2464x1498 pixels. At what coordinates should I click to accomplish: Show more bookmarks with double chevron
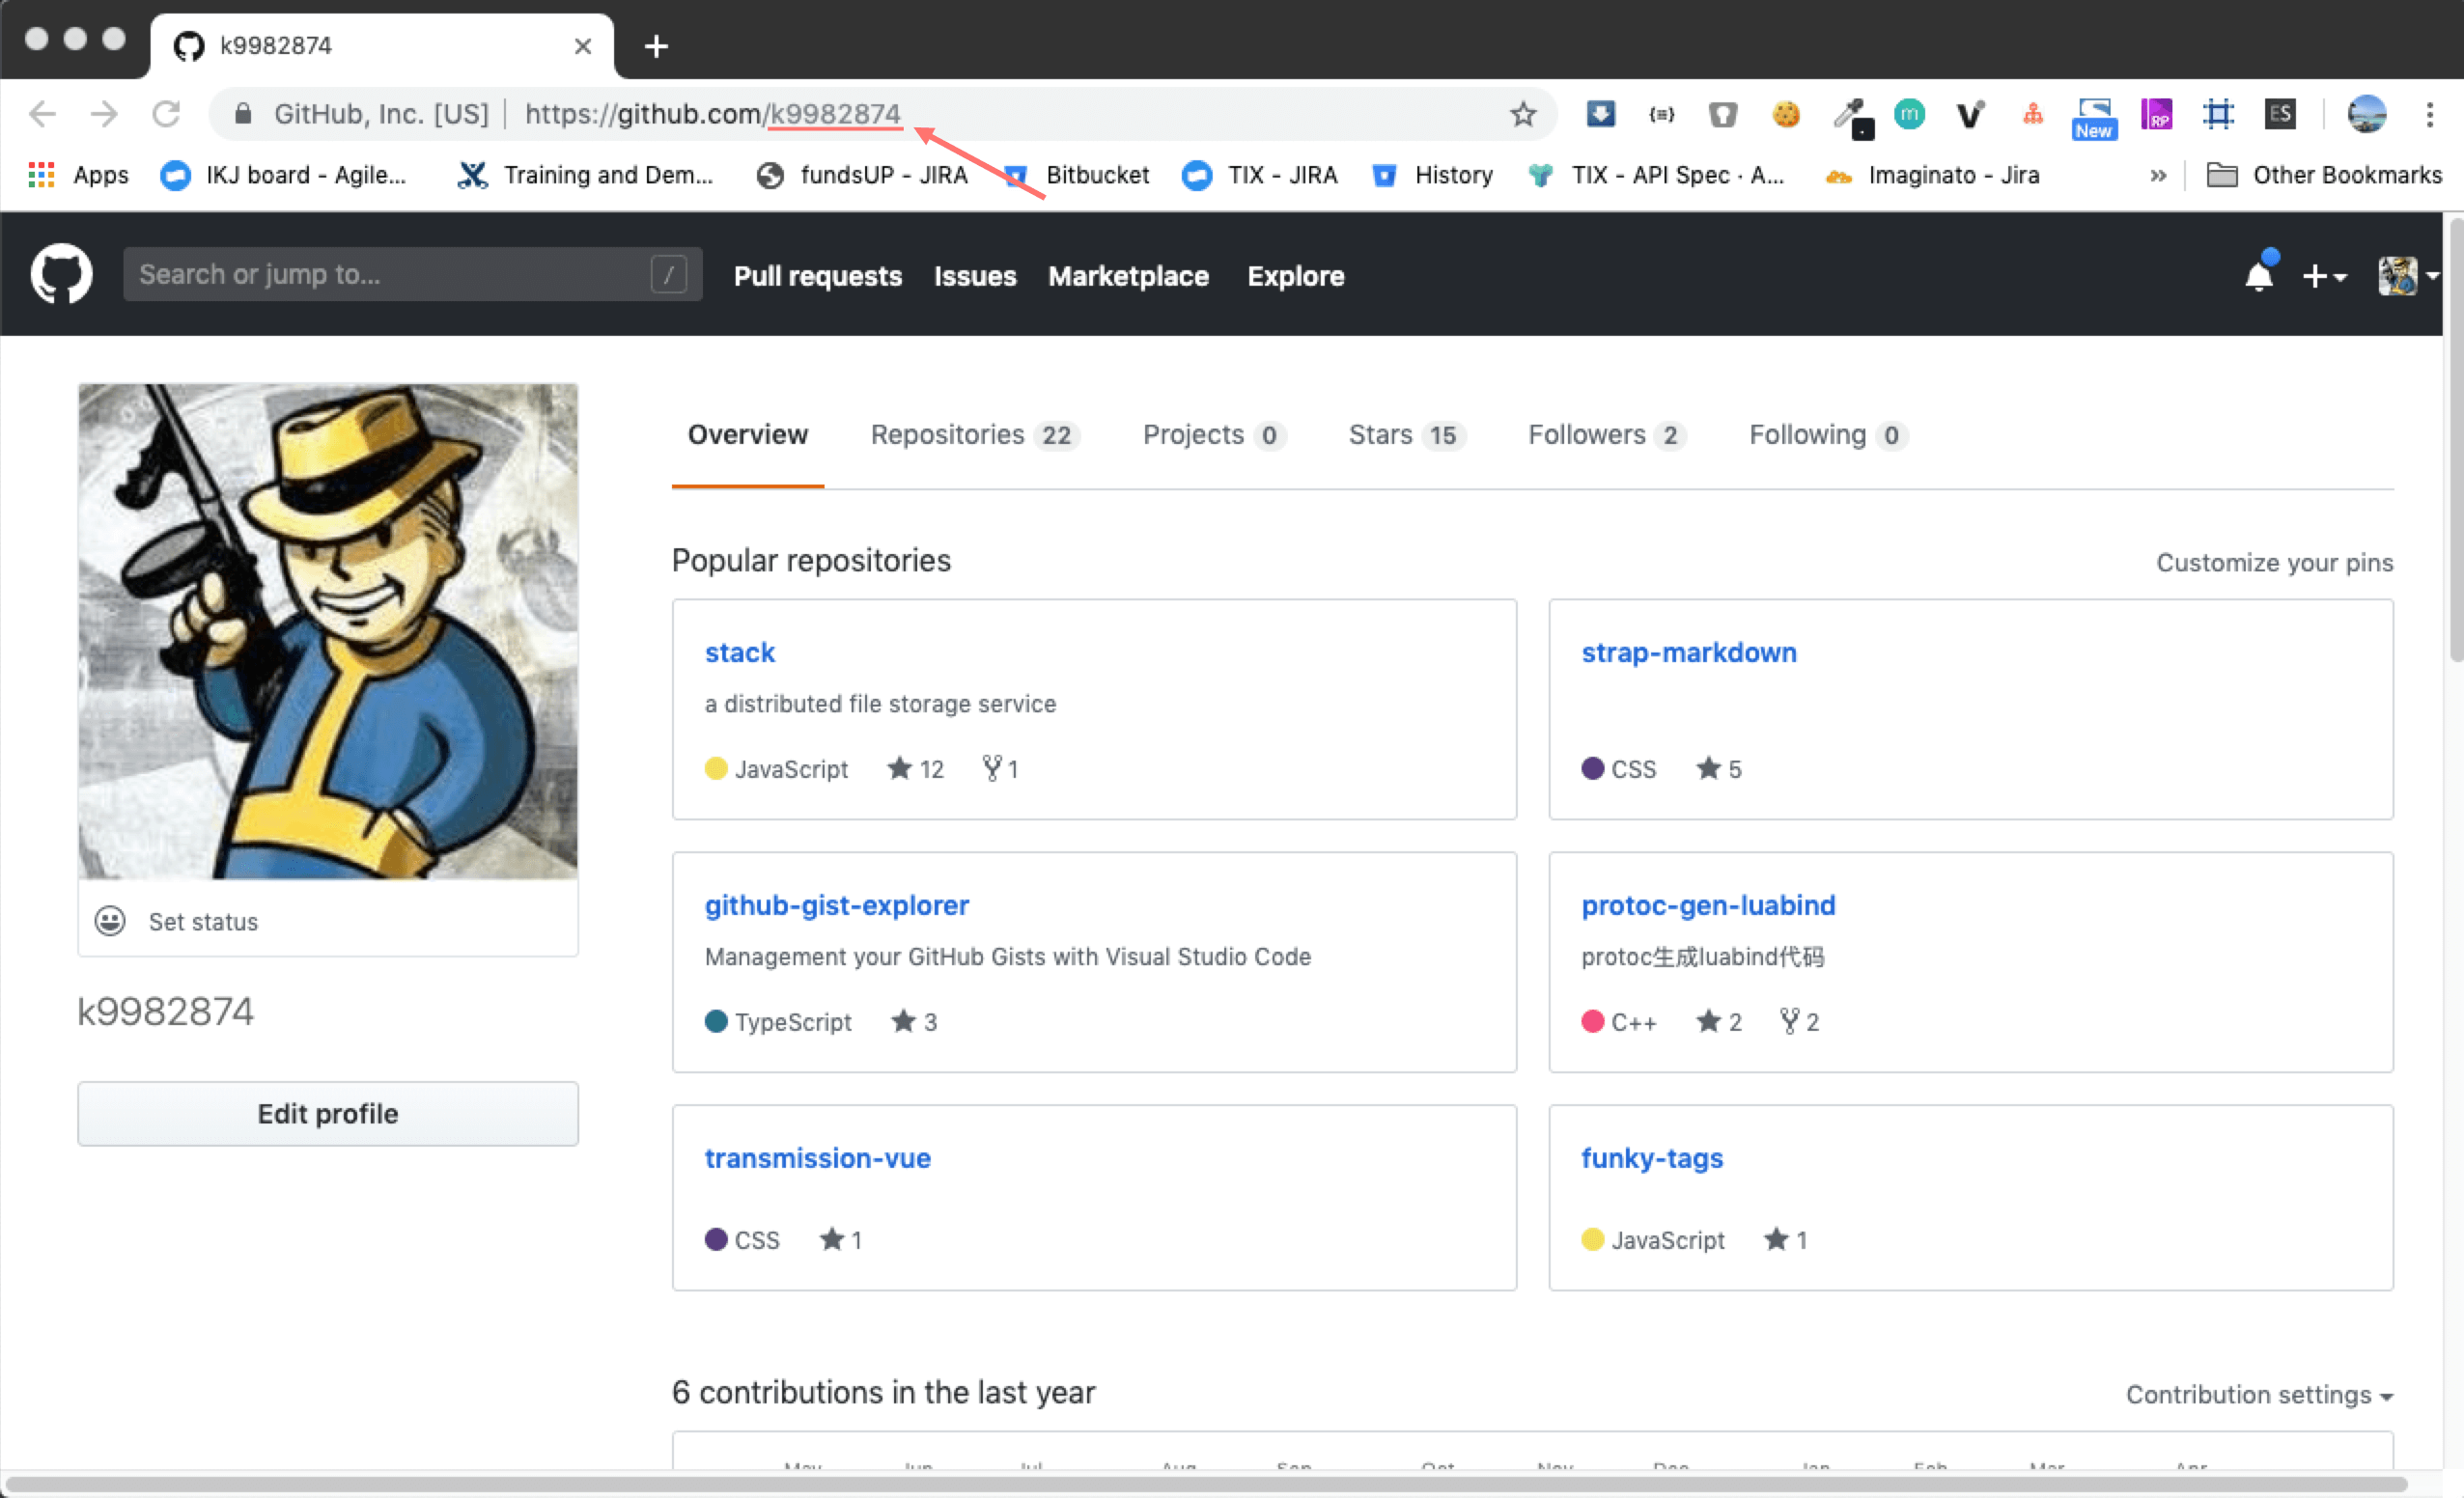pos(2157,175)
